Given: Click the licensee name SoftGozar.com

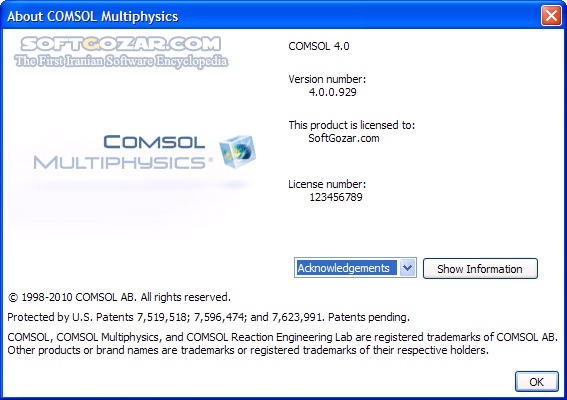Looking at the screenshot, I should [344, 138].
